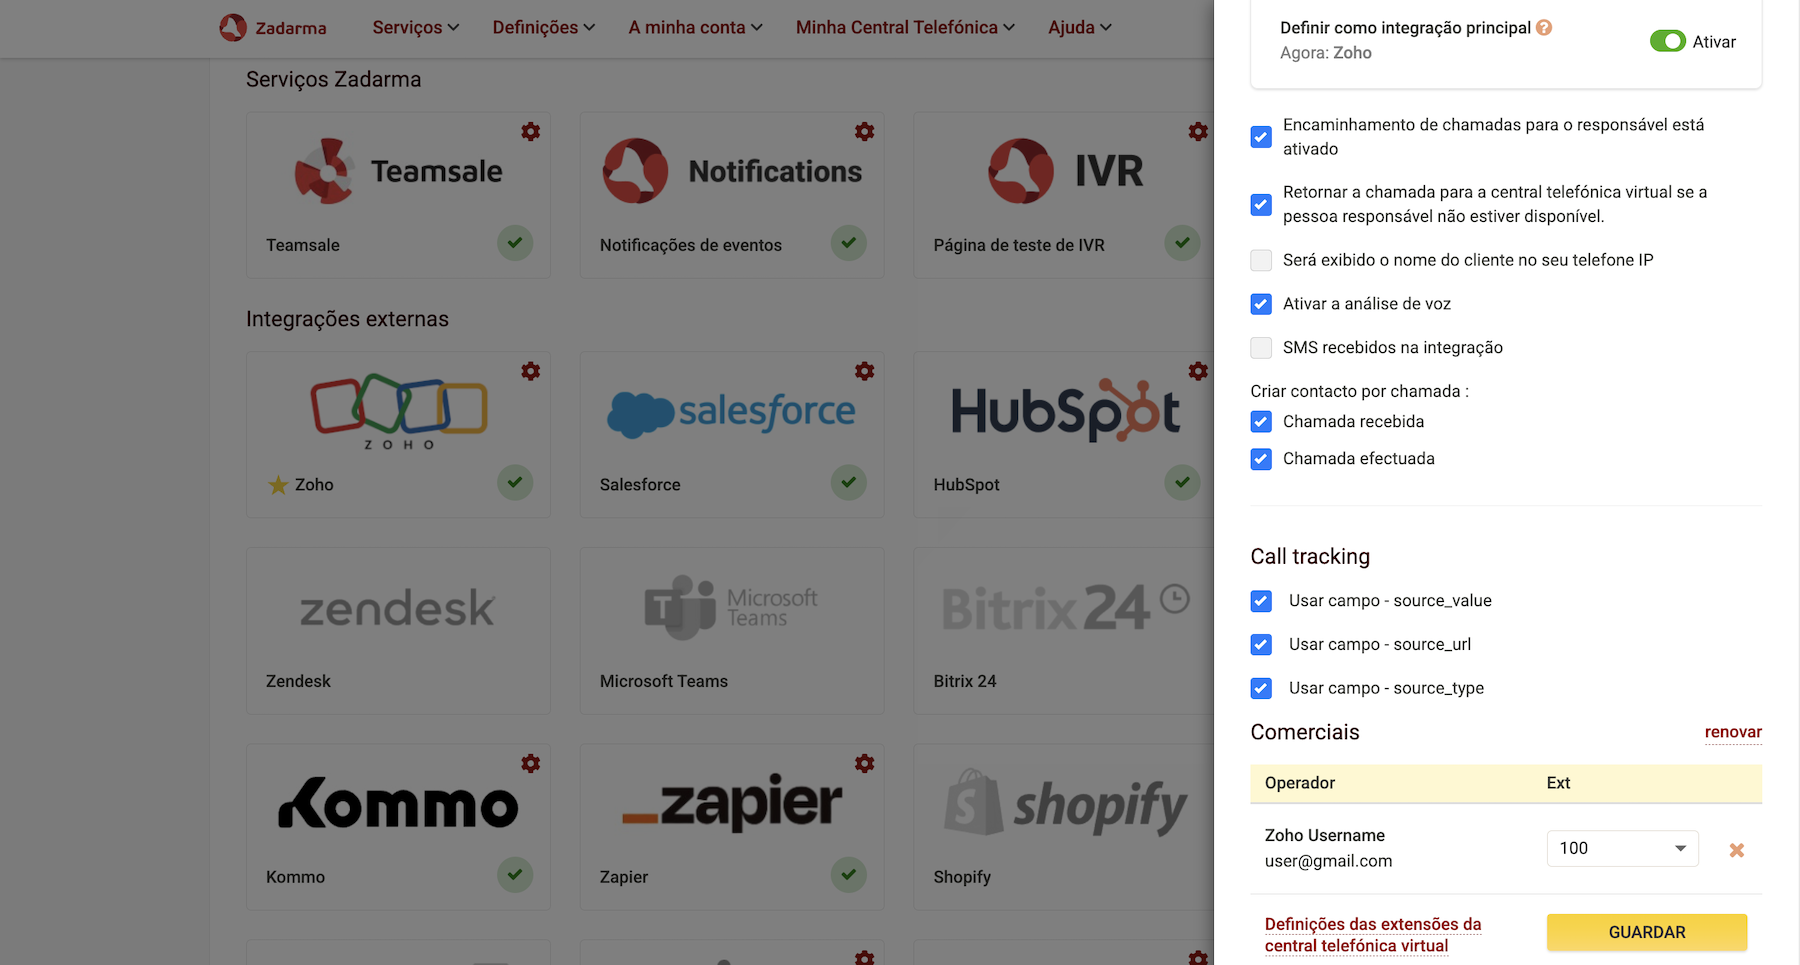Open settings gear on Teamsale card
This screenshot has width=1800, height=965.
(x=531, y=131)
